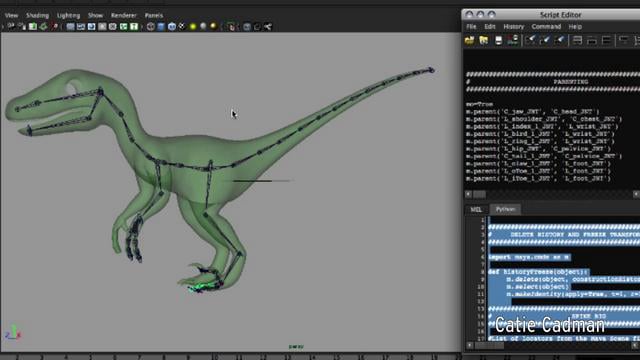Click Load Script icon in Script Editor

pos(469,40)
